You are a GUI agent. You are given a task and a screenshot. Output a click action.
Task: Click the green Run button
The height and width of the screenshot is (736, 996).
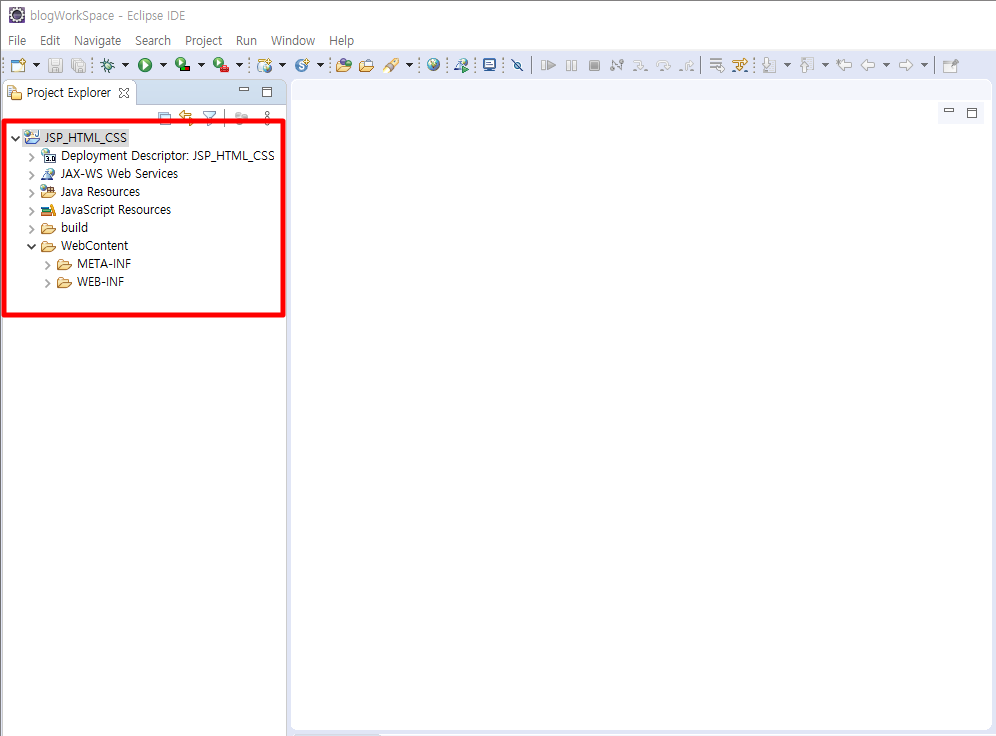(145, 65)
